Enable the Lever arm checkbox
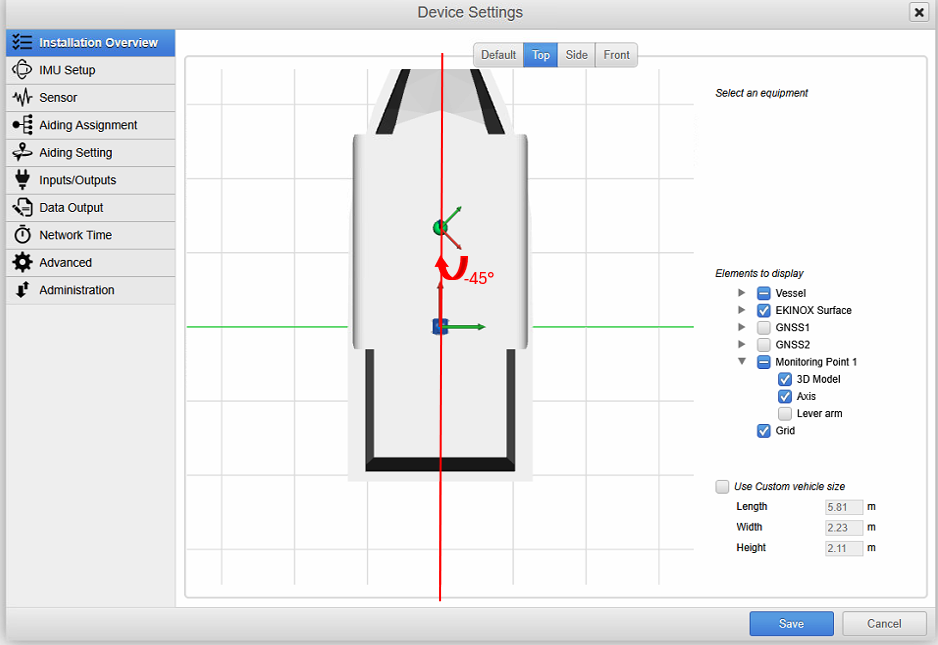 pyautogui.click(x=785, y=414)
